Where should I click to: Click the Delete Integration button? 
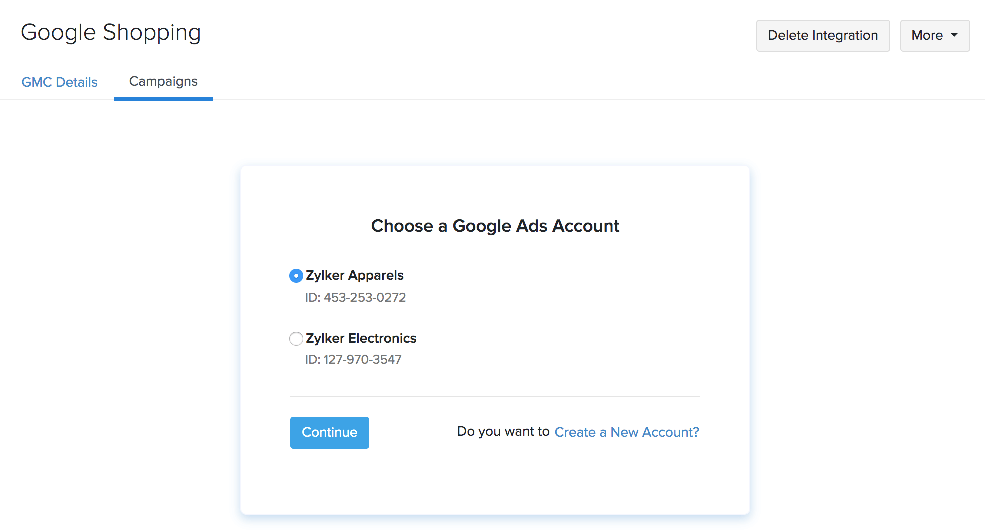822,35
